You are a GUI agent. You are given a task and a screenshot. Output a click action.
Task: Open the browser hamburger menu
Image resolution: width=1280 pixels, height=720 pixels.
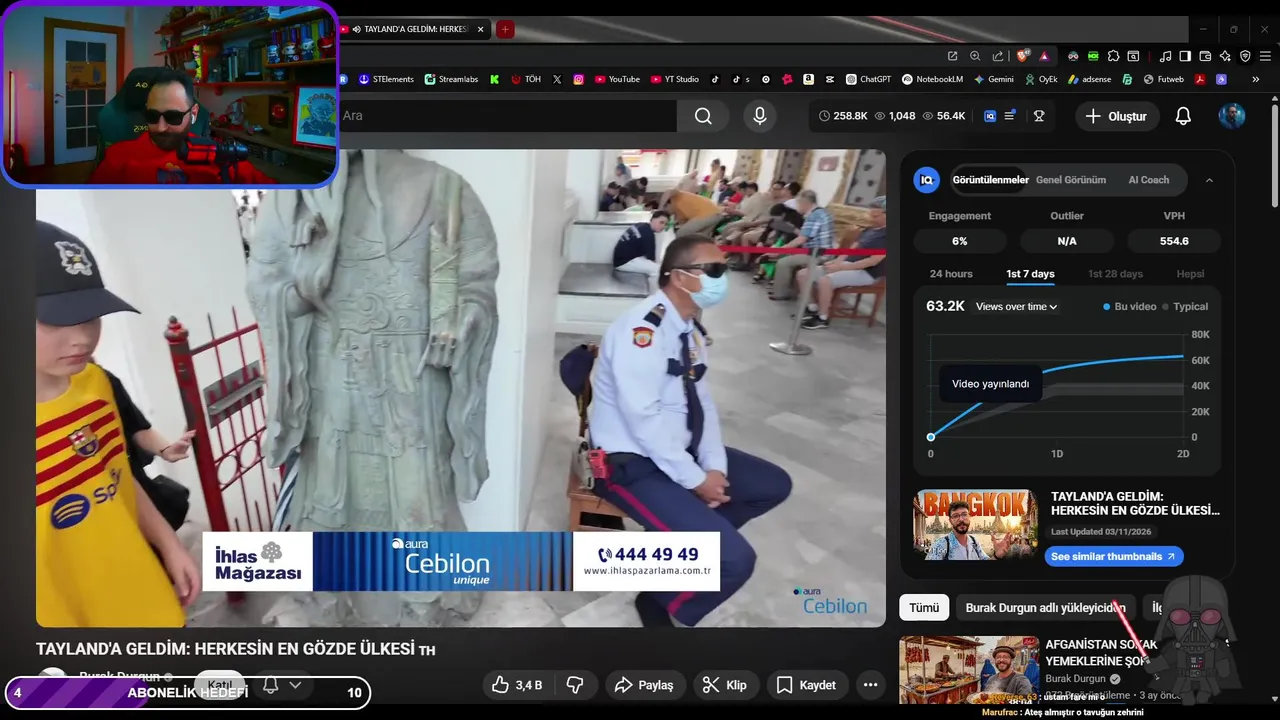coord(1266,56)
